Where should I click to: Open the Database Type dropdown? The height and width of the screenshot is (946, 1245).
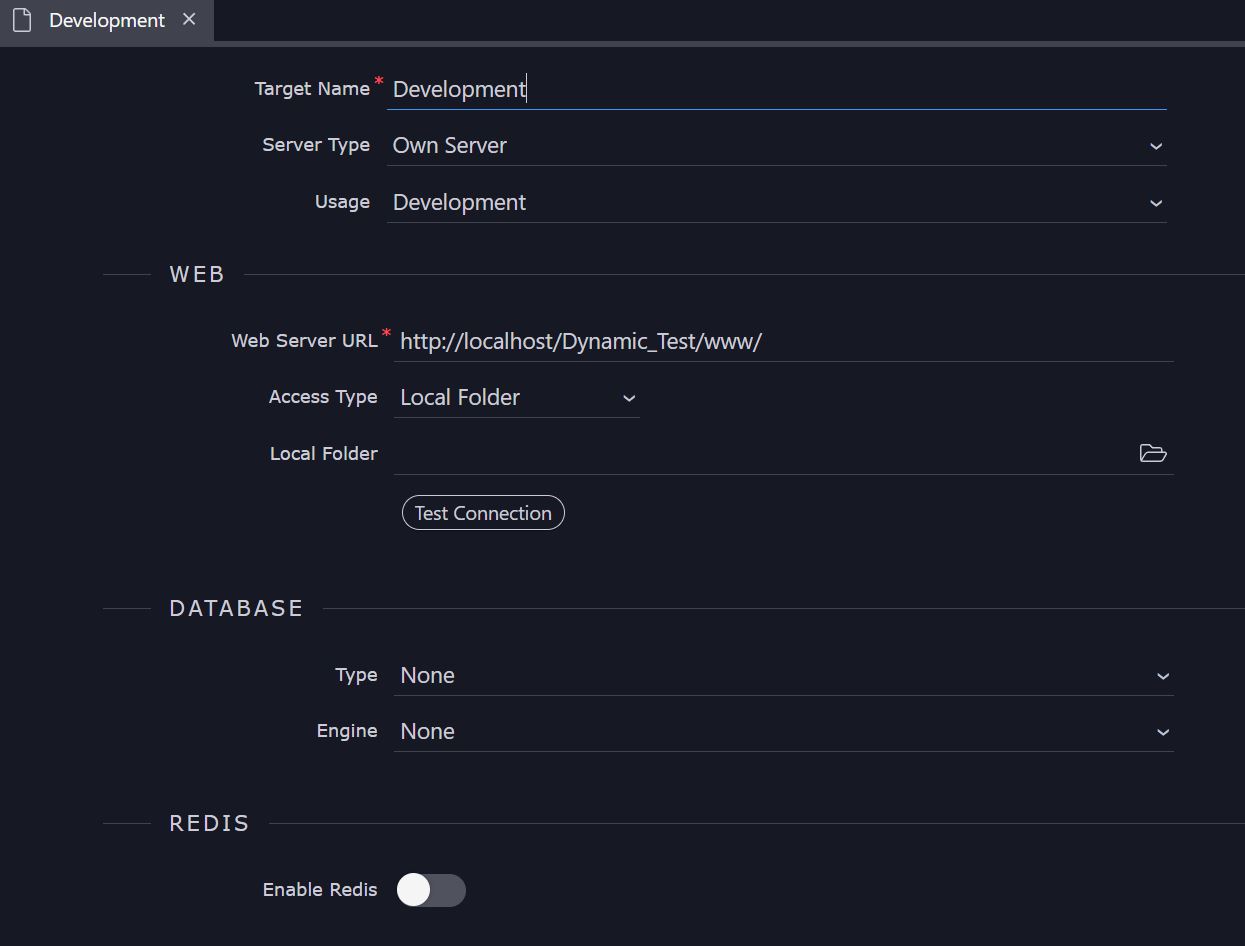tap(782, 676)
